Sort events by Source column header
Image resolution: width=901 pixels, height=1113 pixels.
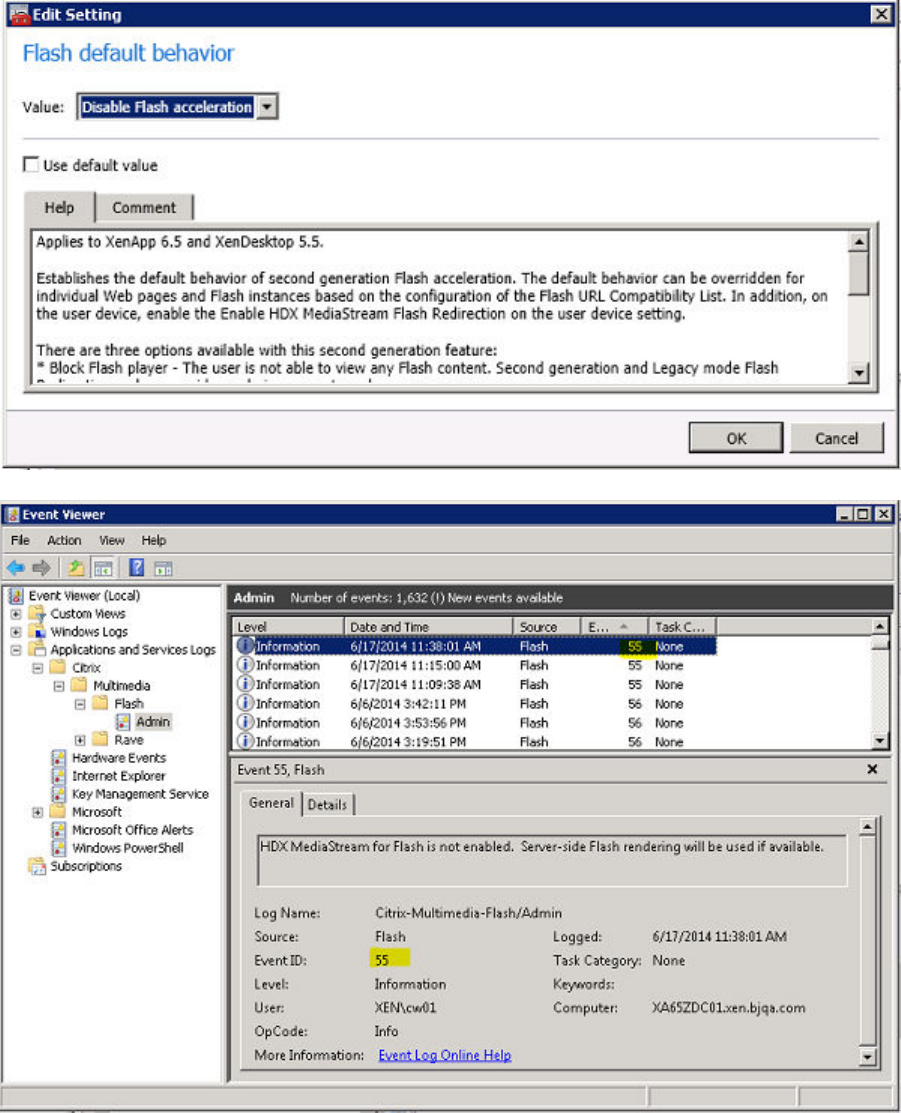pos(547,627)
